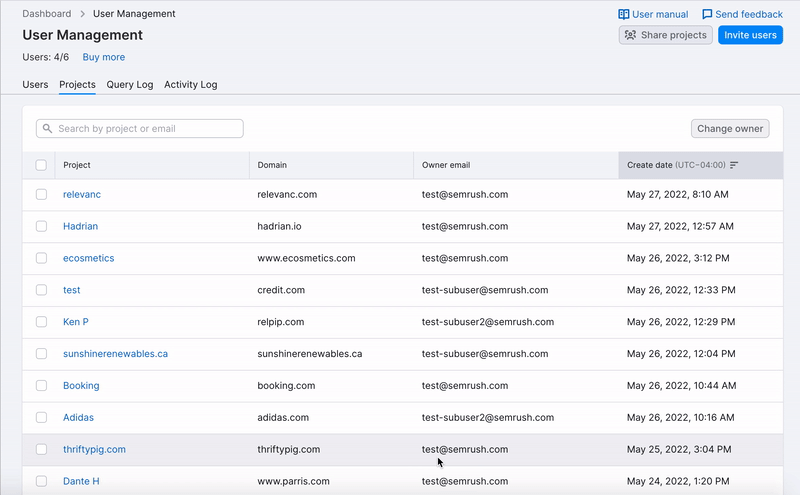Switch to the Users tab

coord(35,85)
